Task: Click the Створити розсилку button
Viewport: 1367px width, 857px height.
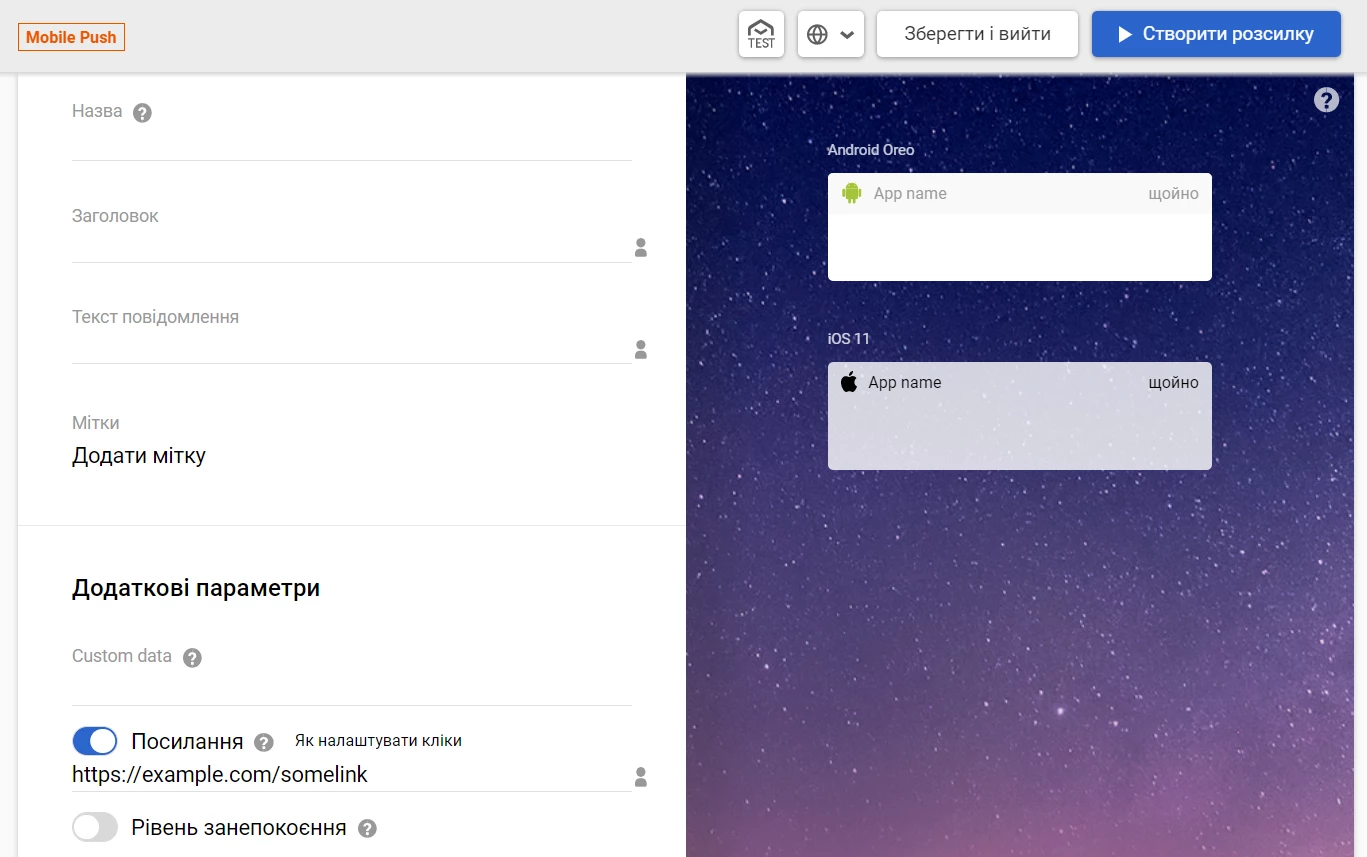Action: pyautogui.click(x=1216, y=34)
